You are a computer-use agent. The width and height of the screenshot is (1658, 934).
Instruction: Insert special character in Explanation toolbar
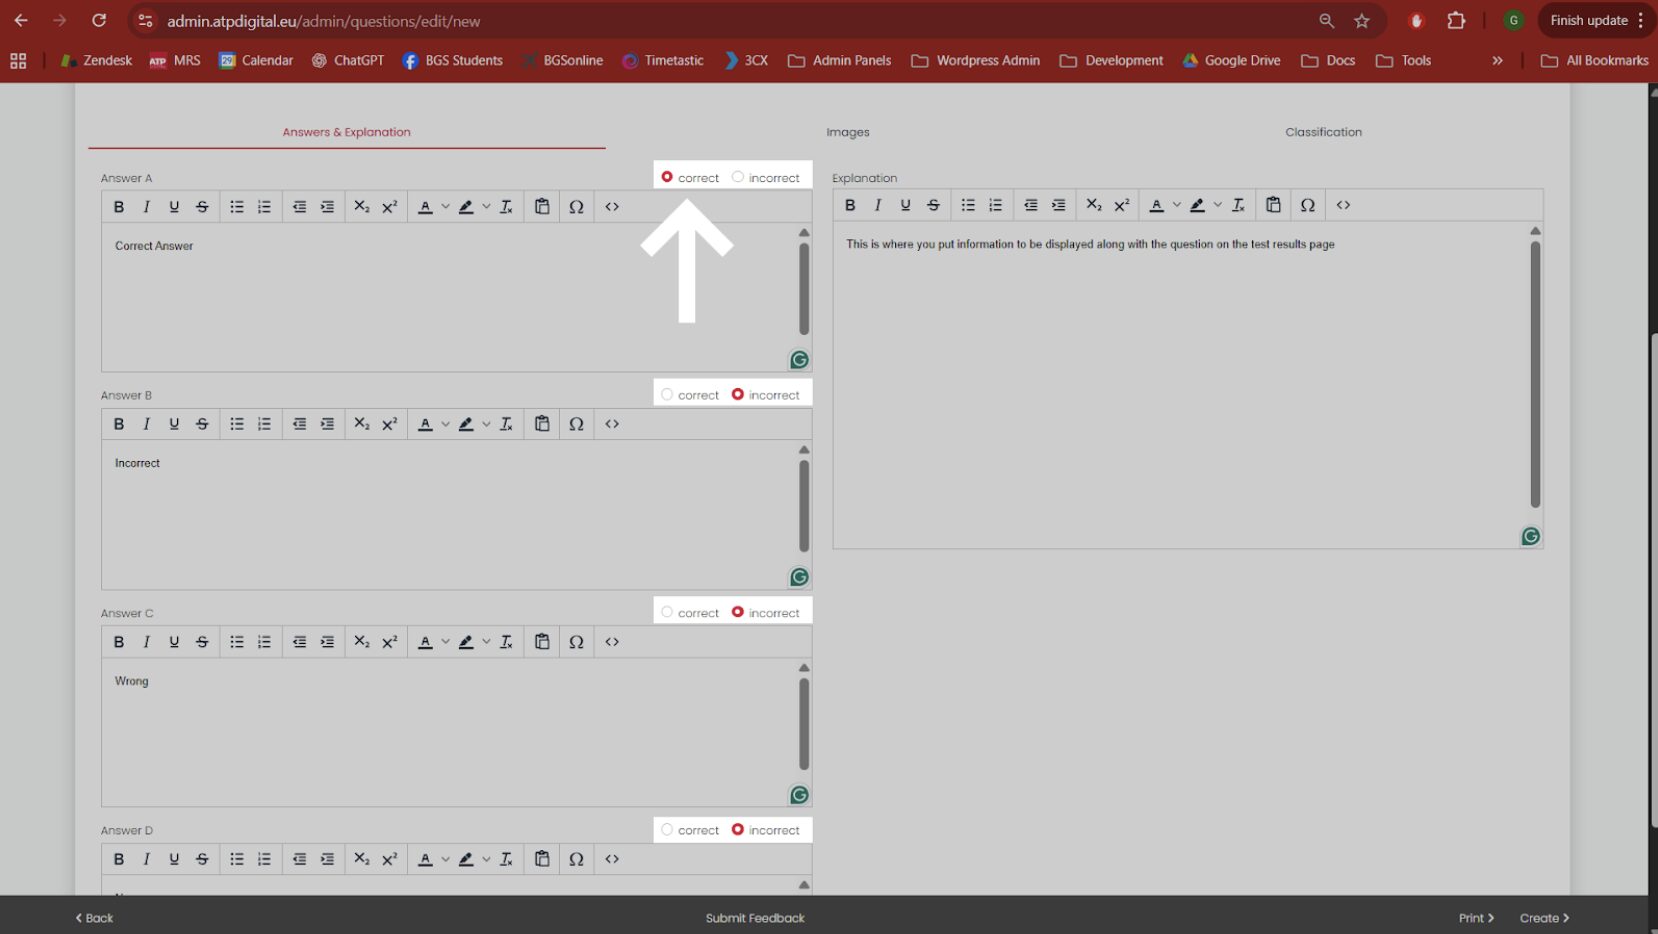(x=1307, y=205)
